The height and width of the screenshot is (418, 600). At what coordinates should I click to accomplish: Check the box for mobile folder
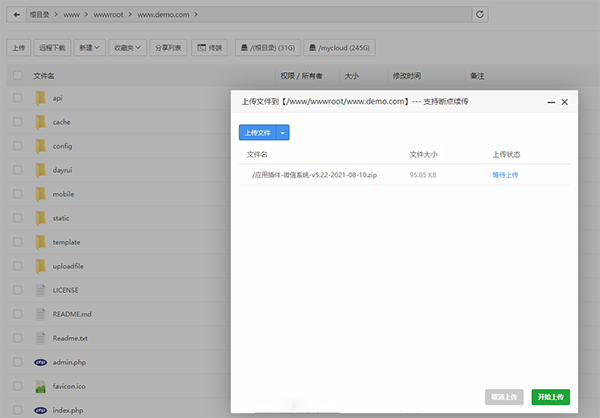click(18, 194)
